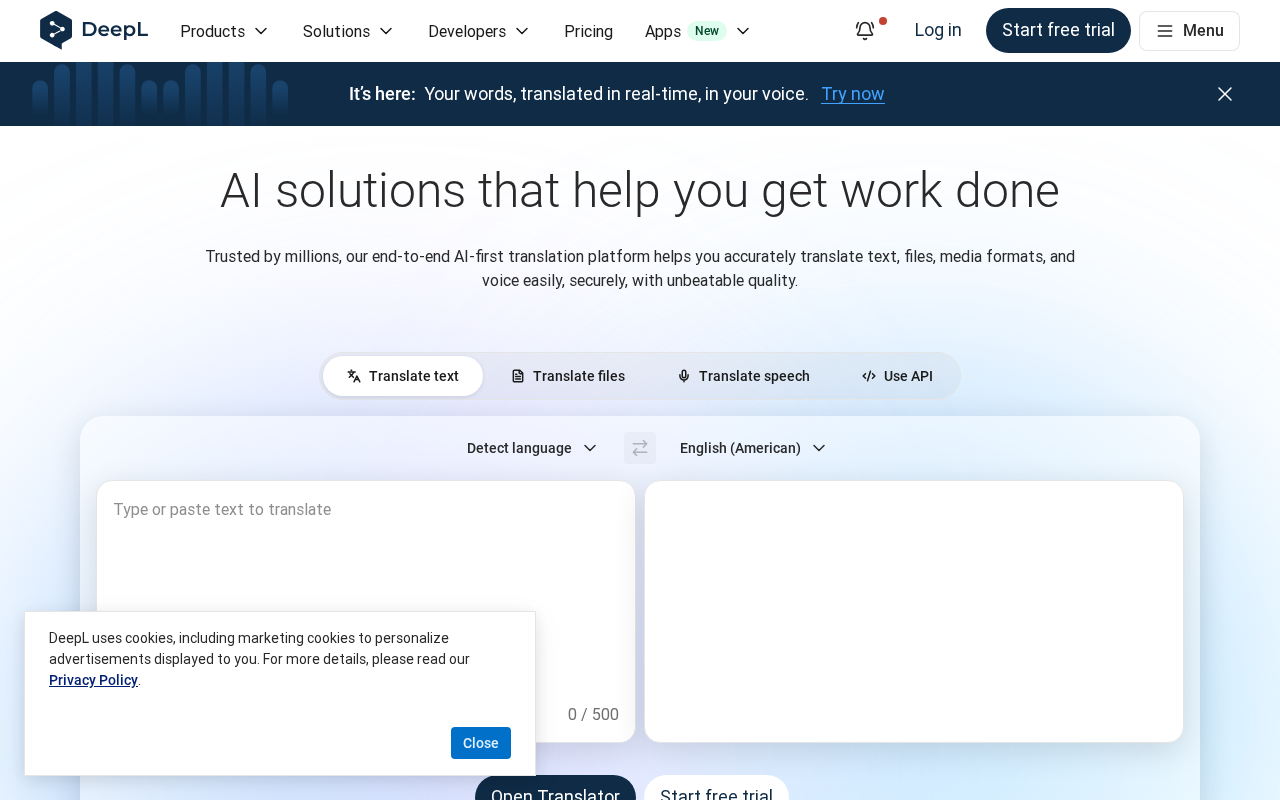
Task: Choose target language English (American) dropdown
Action: pyautogui.click(x=753, y=448)
